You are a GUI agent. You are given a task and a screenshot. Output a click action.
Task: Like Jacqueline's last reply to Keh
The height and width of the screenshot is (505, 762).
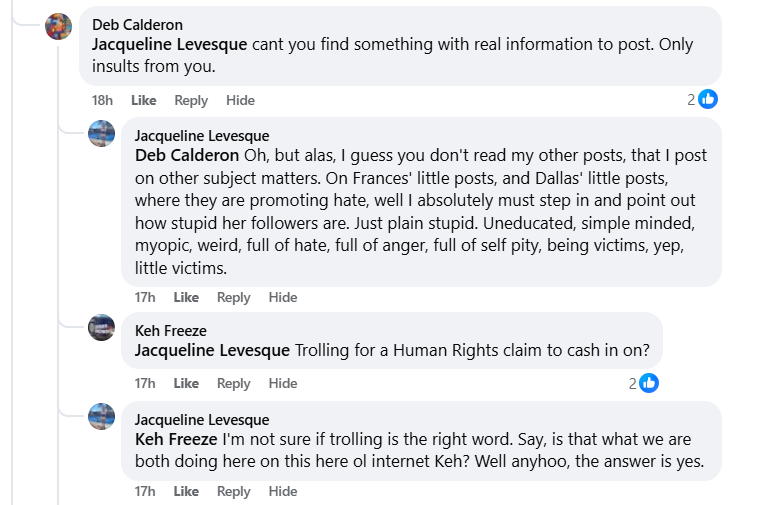pos(186,491)
